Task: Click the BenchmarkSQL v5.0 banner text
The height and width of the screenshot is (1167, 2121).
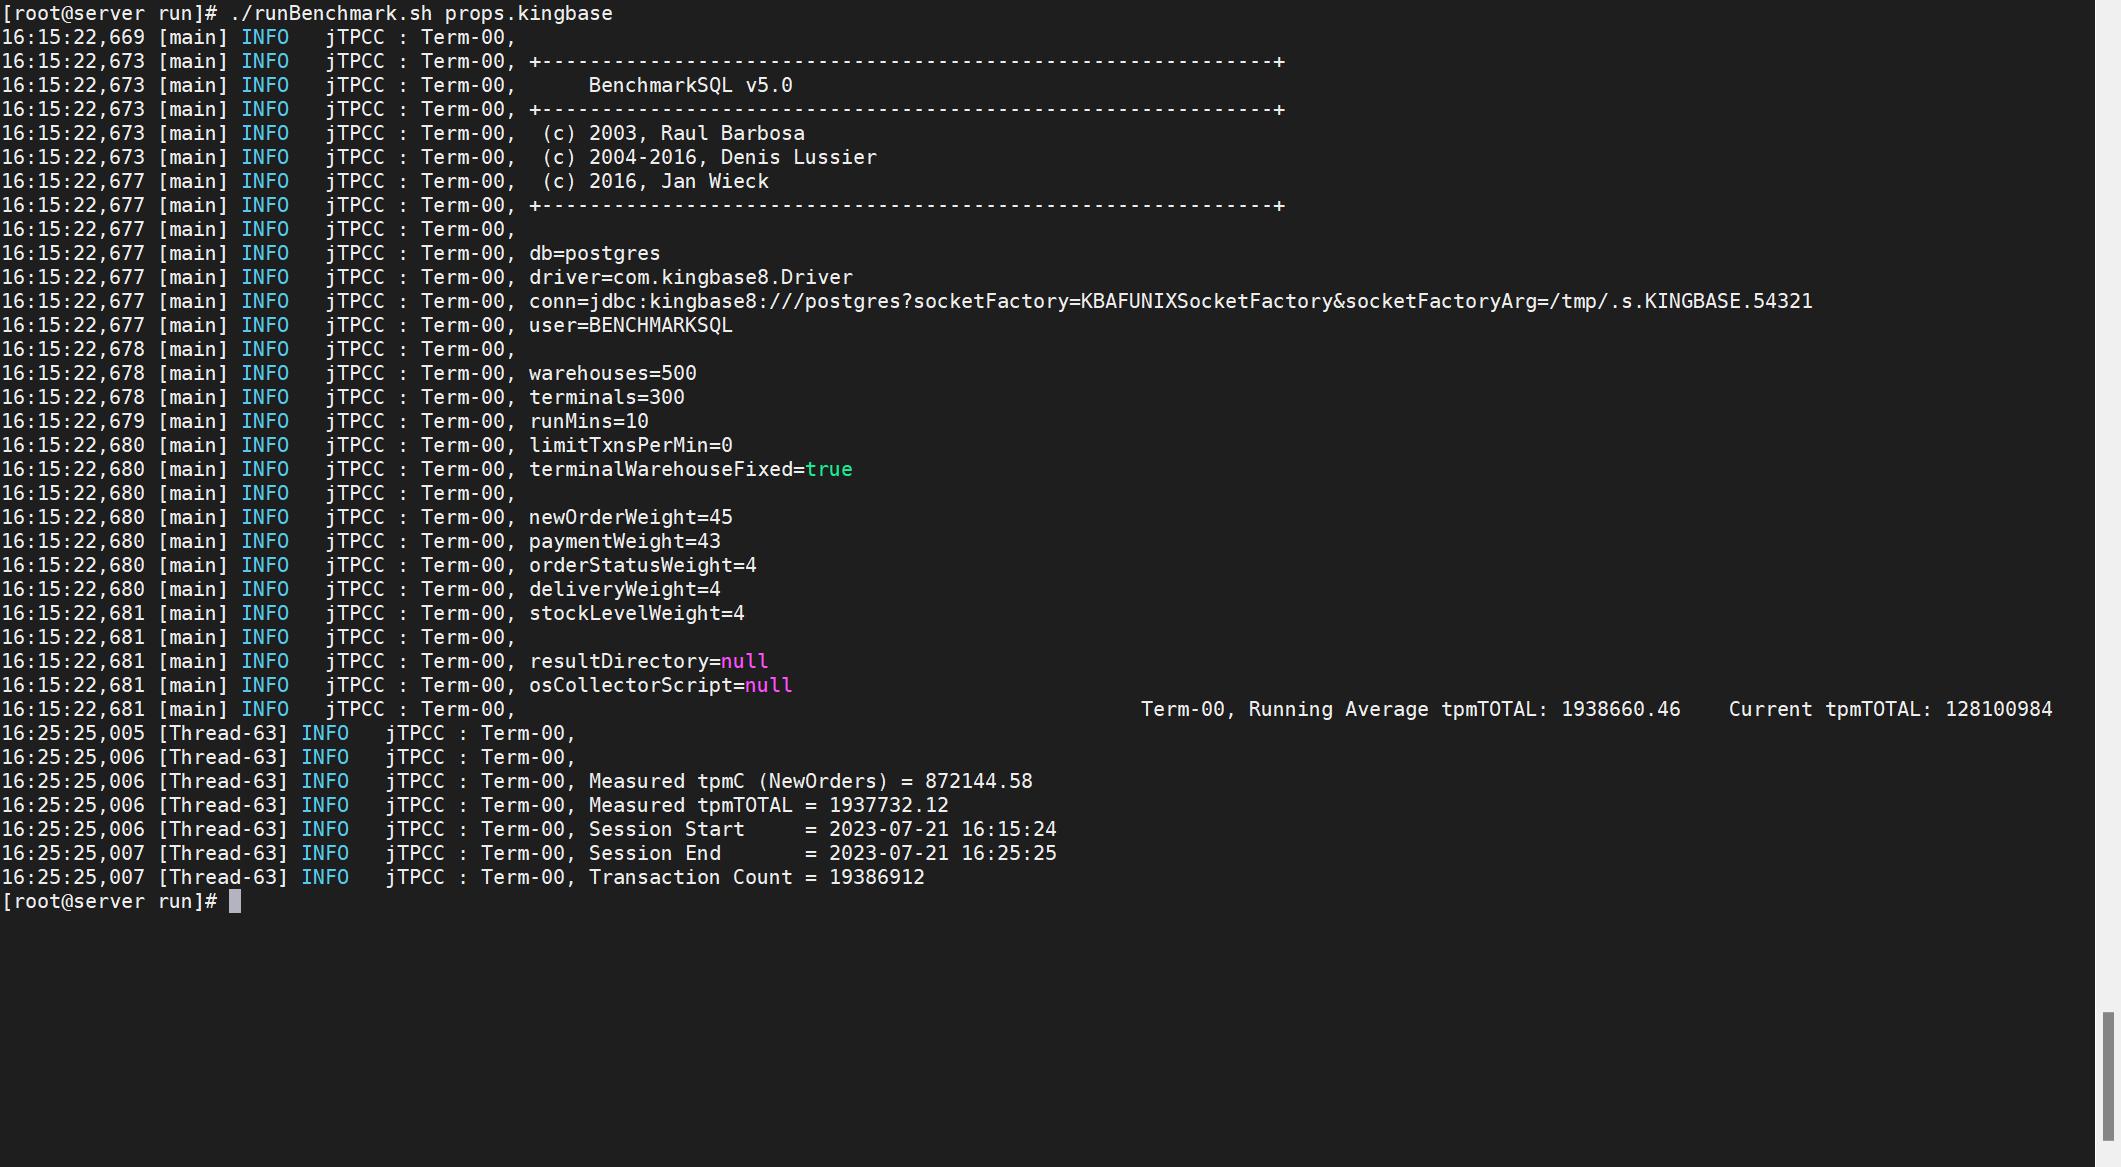Action: pyautogui.click(x=690, y=85)
